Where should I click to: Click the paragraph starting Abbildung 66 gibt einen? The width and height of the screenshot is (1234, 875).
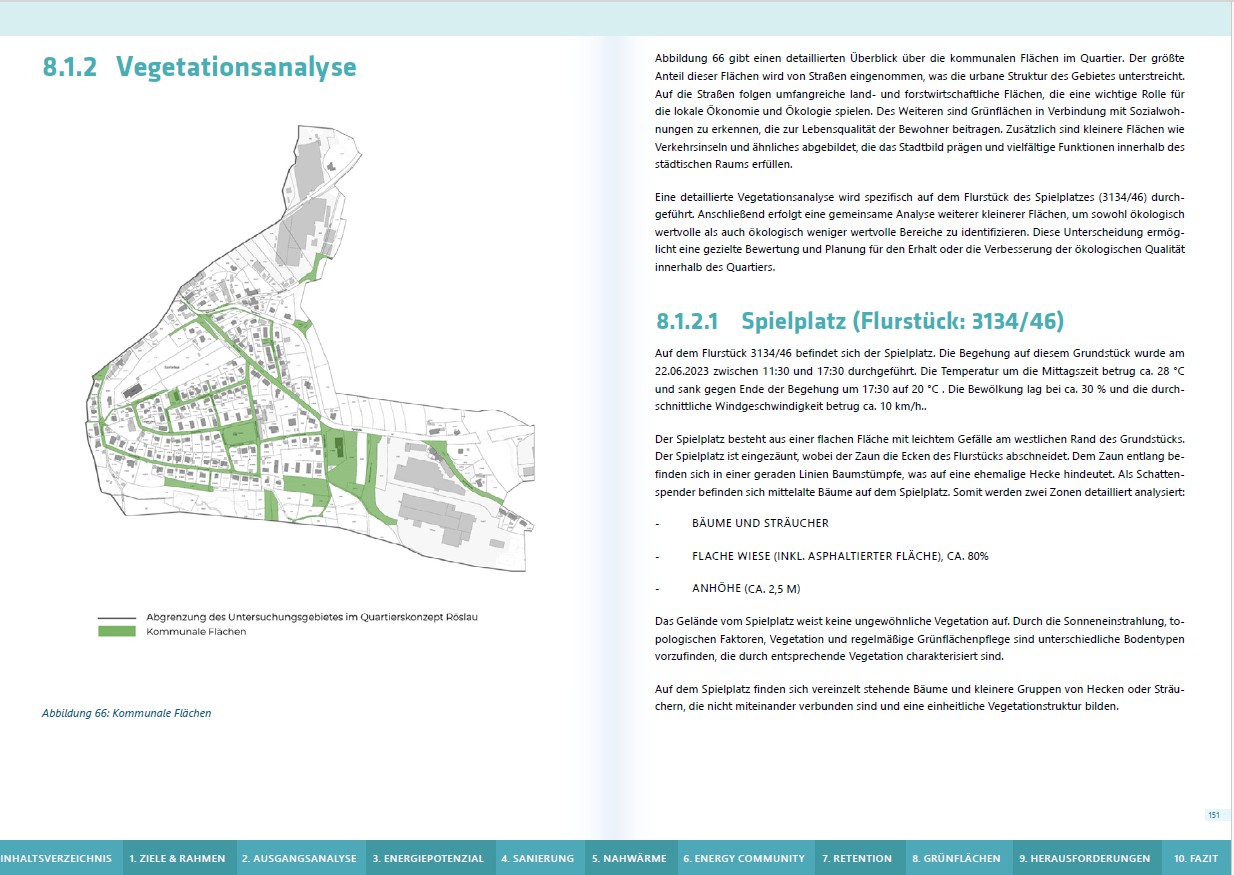click(x=920, y=111)
